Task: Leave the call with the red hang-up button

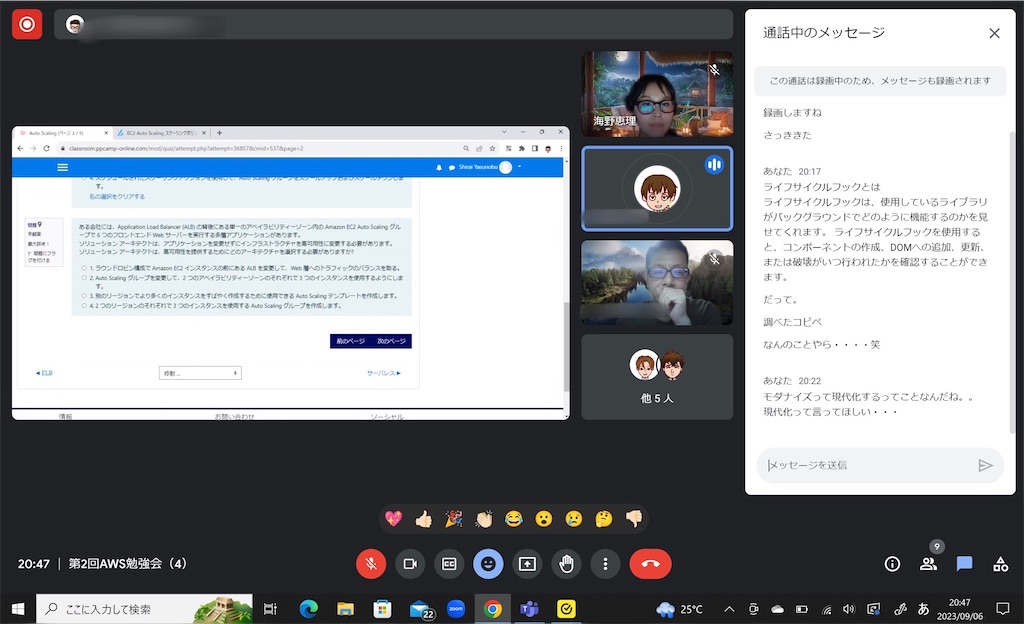Action: (x=650, y=564)
